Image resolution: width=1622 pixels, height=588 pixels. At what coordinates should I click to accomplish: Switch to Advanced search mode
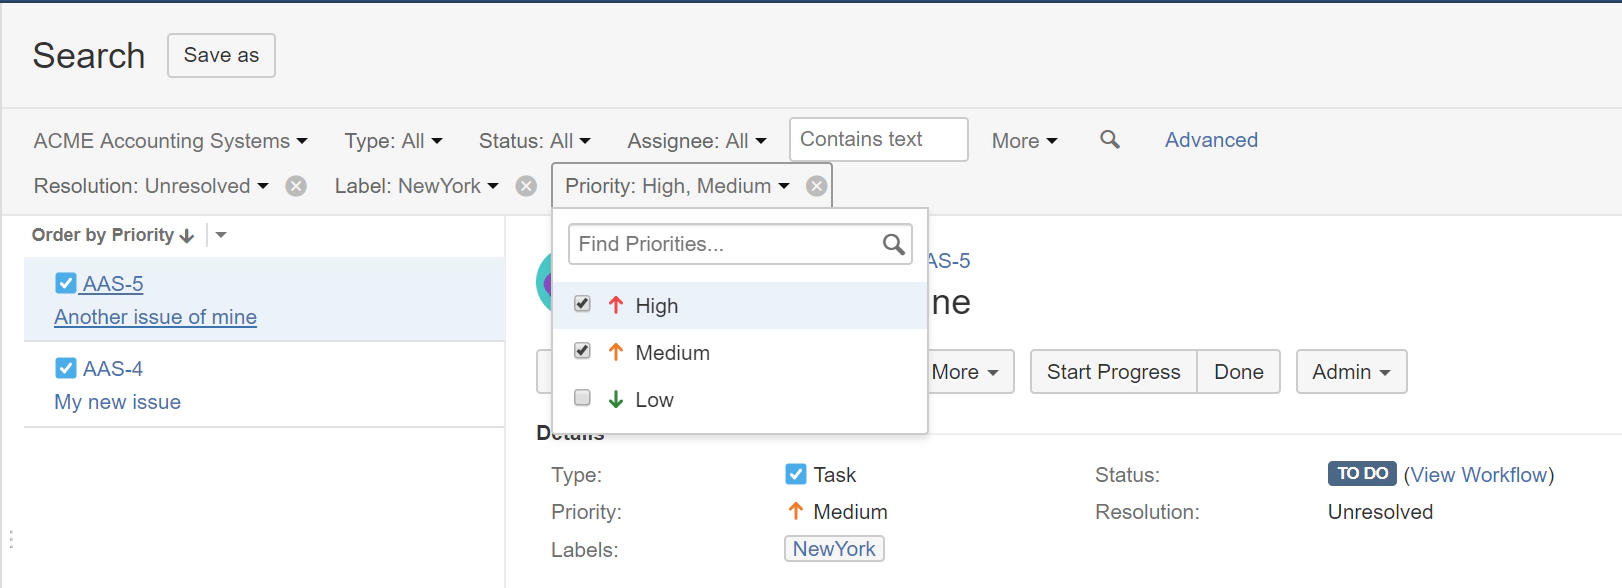(1211, 140)
